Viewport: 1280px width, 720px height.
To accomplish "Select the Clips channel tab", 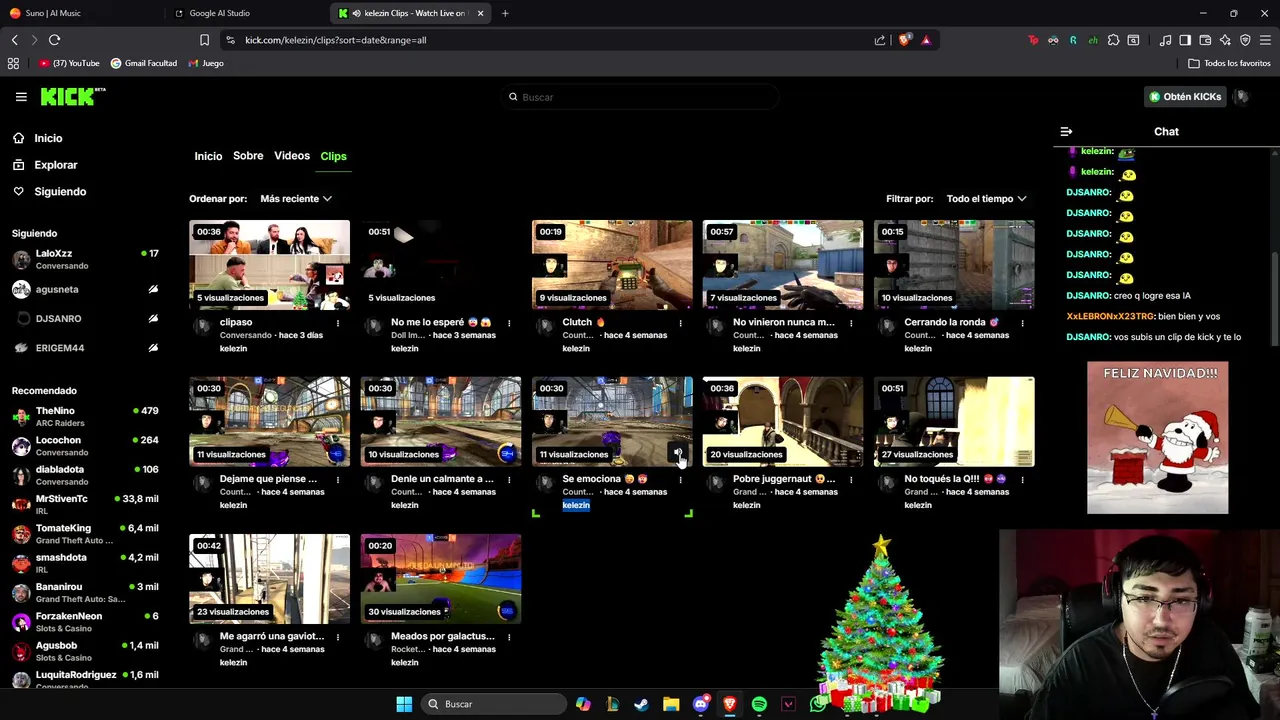I will [x=333, y=156].
